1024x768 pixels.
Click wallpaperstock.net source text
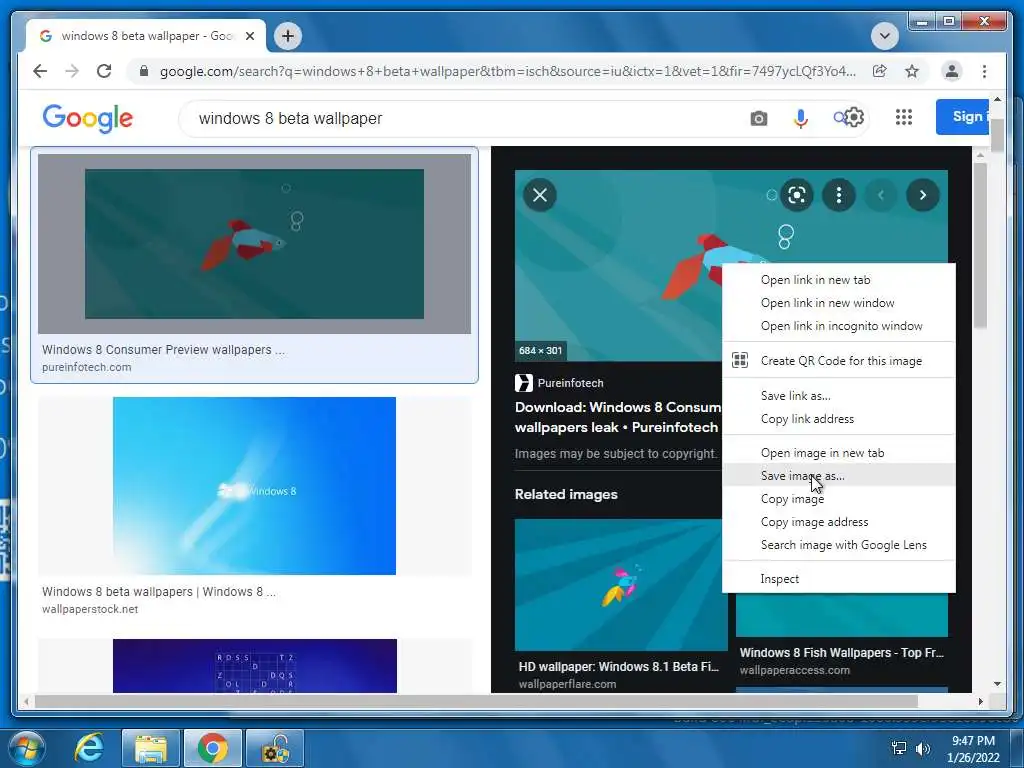tap(90, 609)
